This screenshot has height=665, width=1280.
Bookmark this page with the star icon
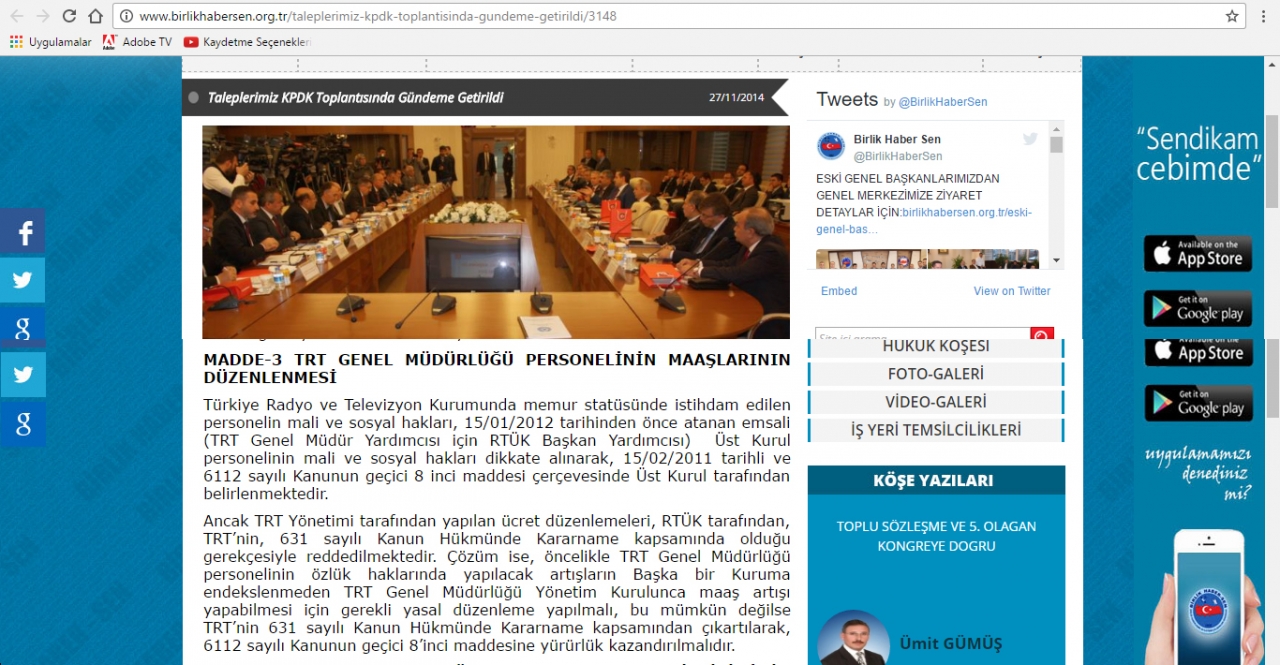click(1232, 16)
